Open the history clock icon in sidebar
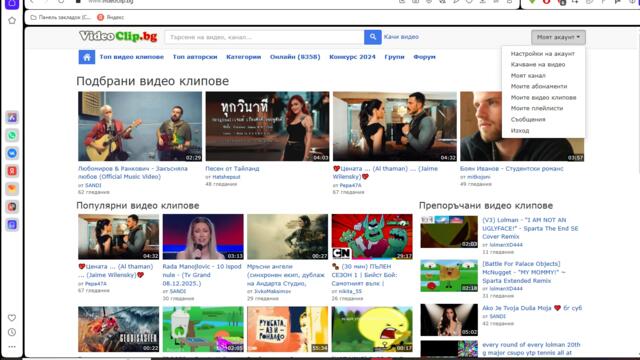Image resolution: width=640 pixels, height=360 pixels. pos(12,332)
